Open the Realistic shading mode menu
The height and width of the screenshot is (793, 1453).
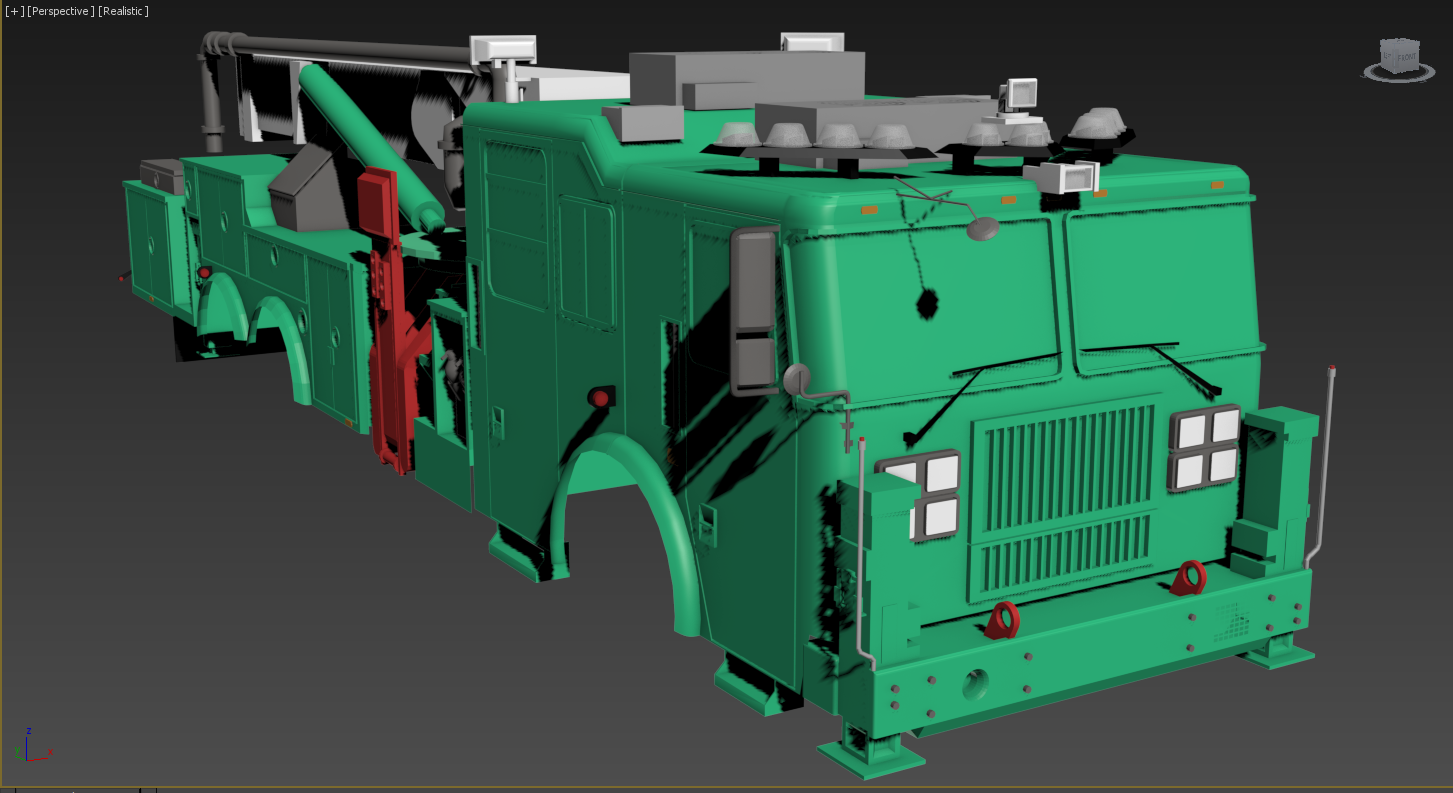123,11
